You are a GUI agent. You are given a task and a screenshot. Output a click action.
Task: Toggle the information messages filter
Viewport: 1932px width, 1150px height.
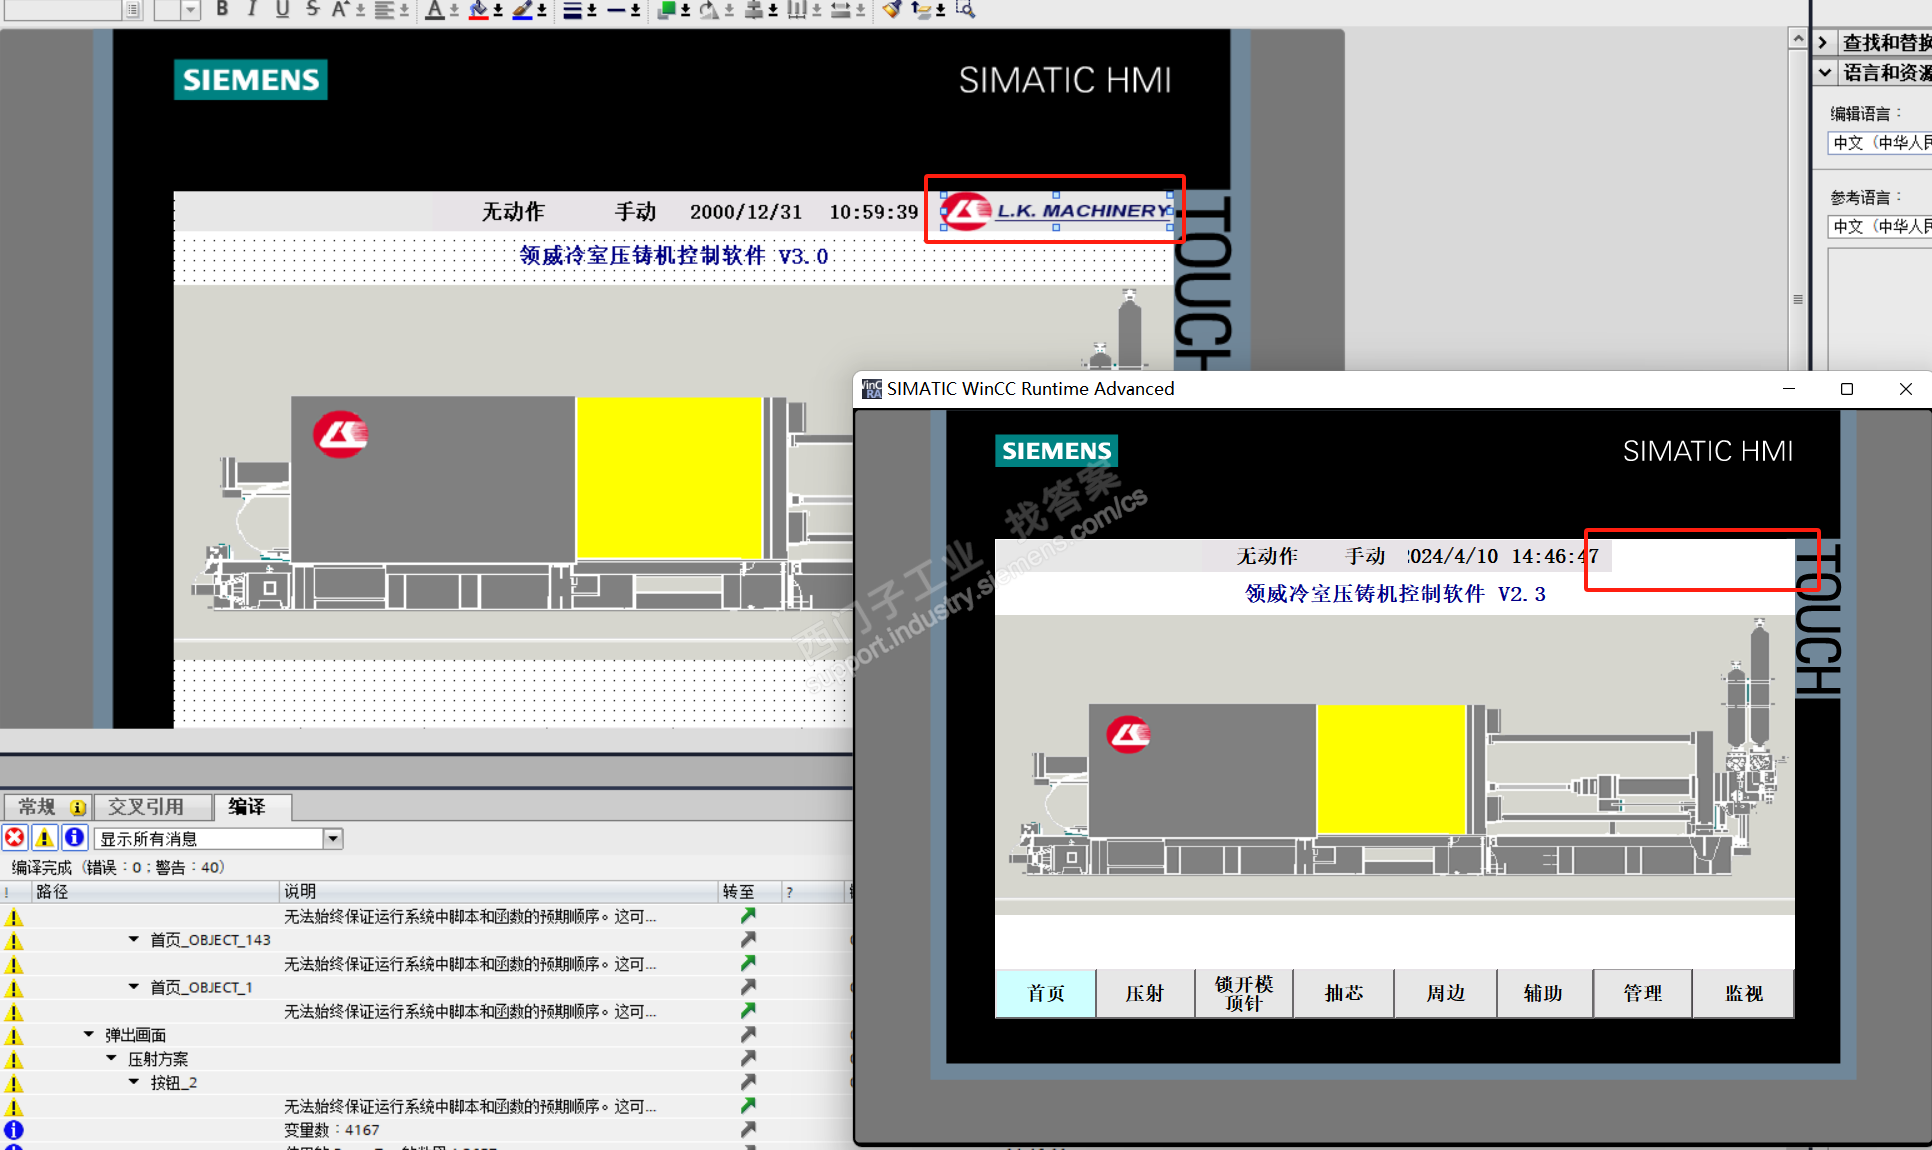75,838
